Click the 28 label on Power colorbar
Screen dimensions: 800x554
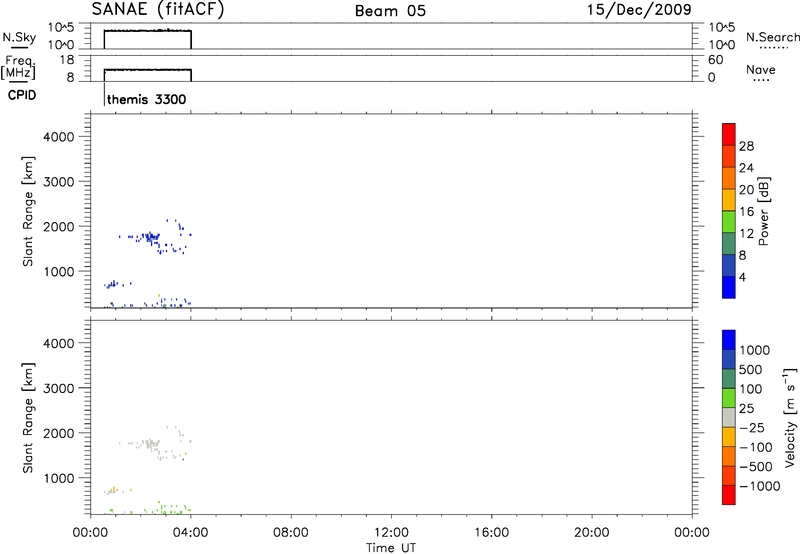pos(746,146)
